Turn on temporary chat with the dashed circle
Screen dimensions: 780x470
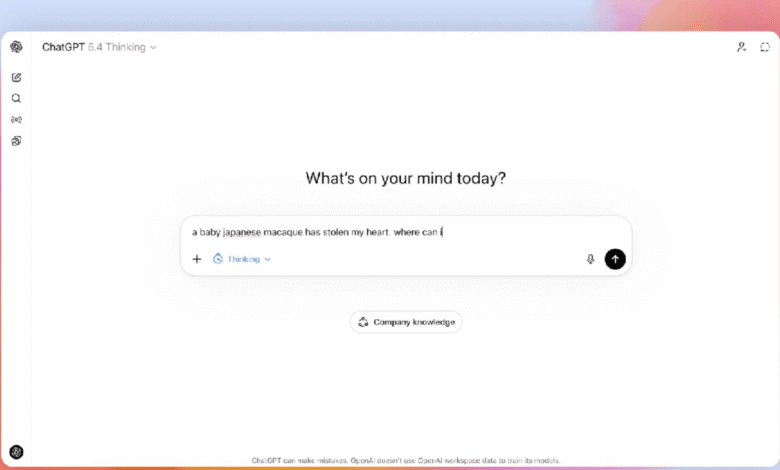[765, 47]
